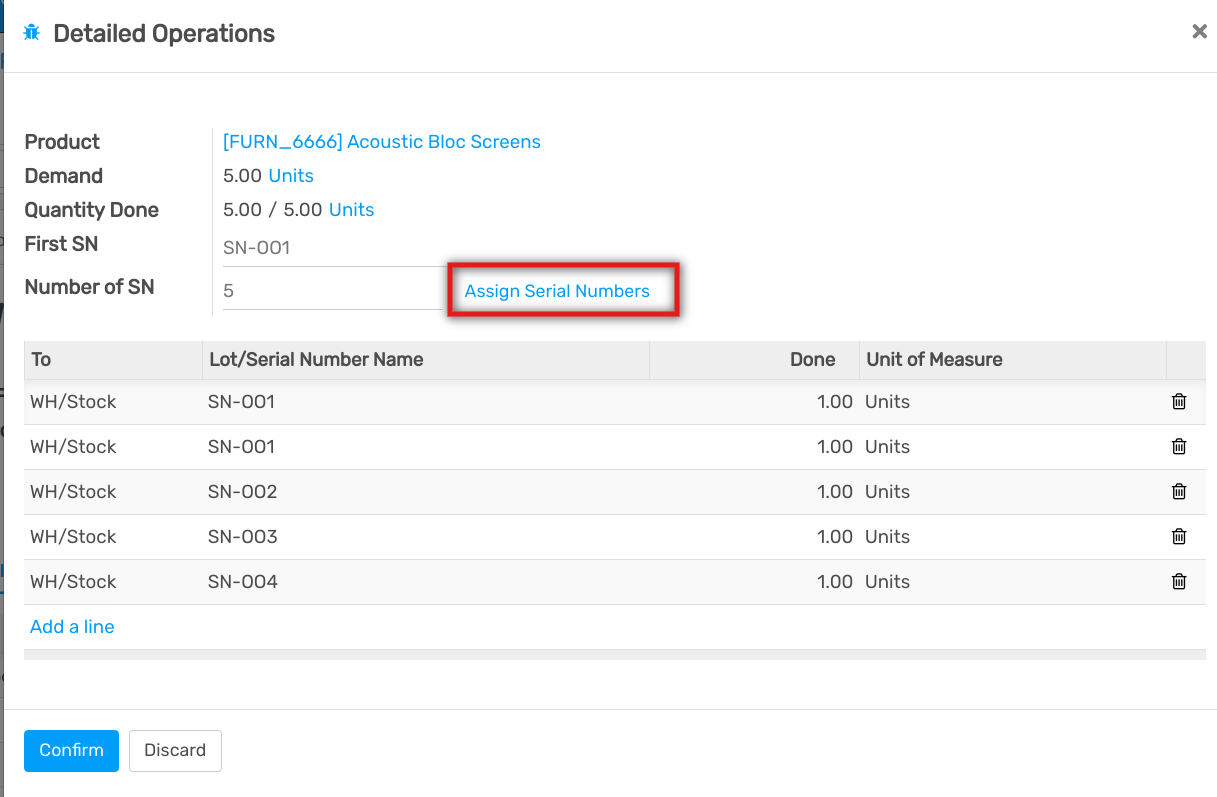Screen dimensions: 1217x797
Task: Add a line to the operations table
Action: pos(72,627)
